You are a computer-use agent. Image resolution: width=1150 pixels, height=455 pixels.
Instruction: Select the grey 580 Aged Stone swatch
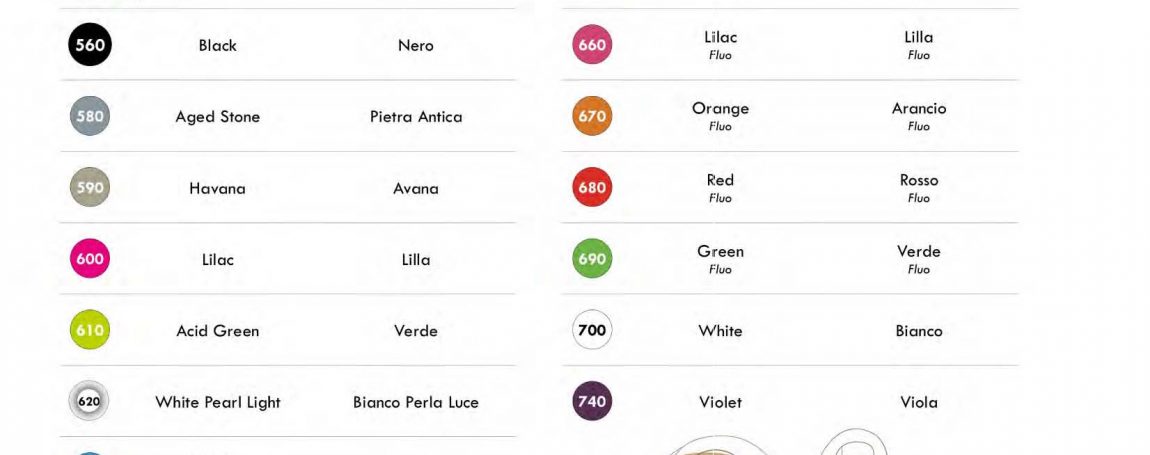(89, 116)
